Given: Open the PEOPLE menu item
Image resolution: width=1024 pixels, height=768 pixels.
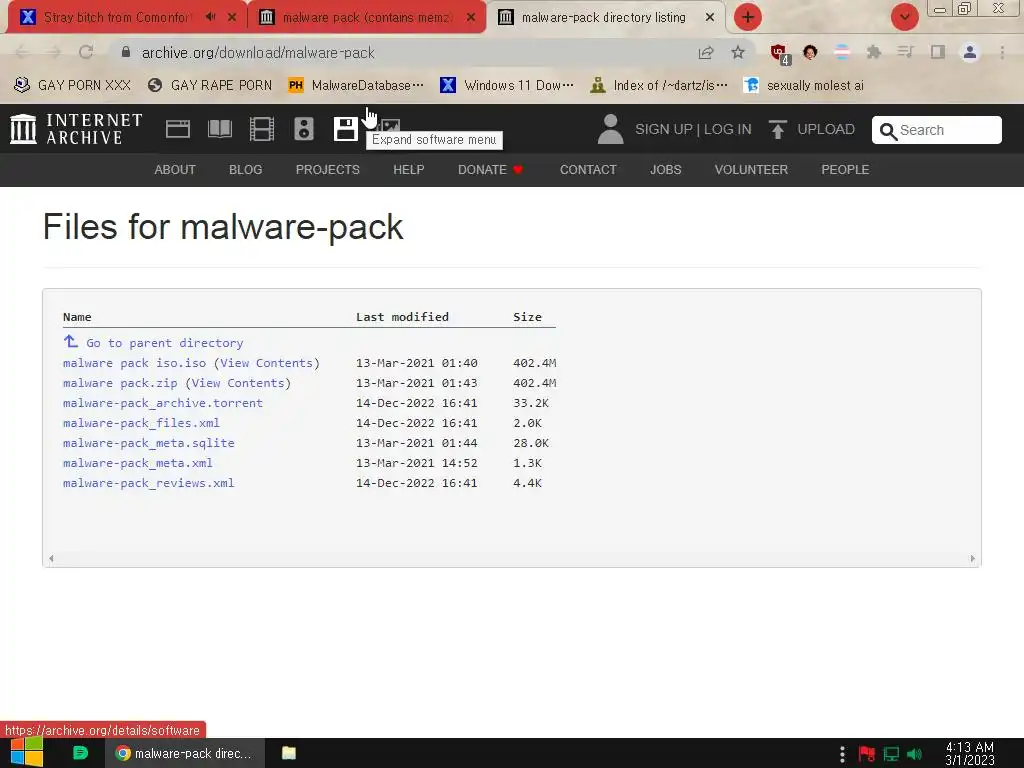Looking at the screenshot, I should tap(845, 170).
